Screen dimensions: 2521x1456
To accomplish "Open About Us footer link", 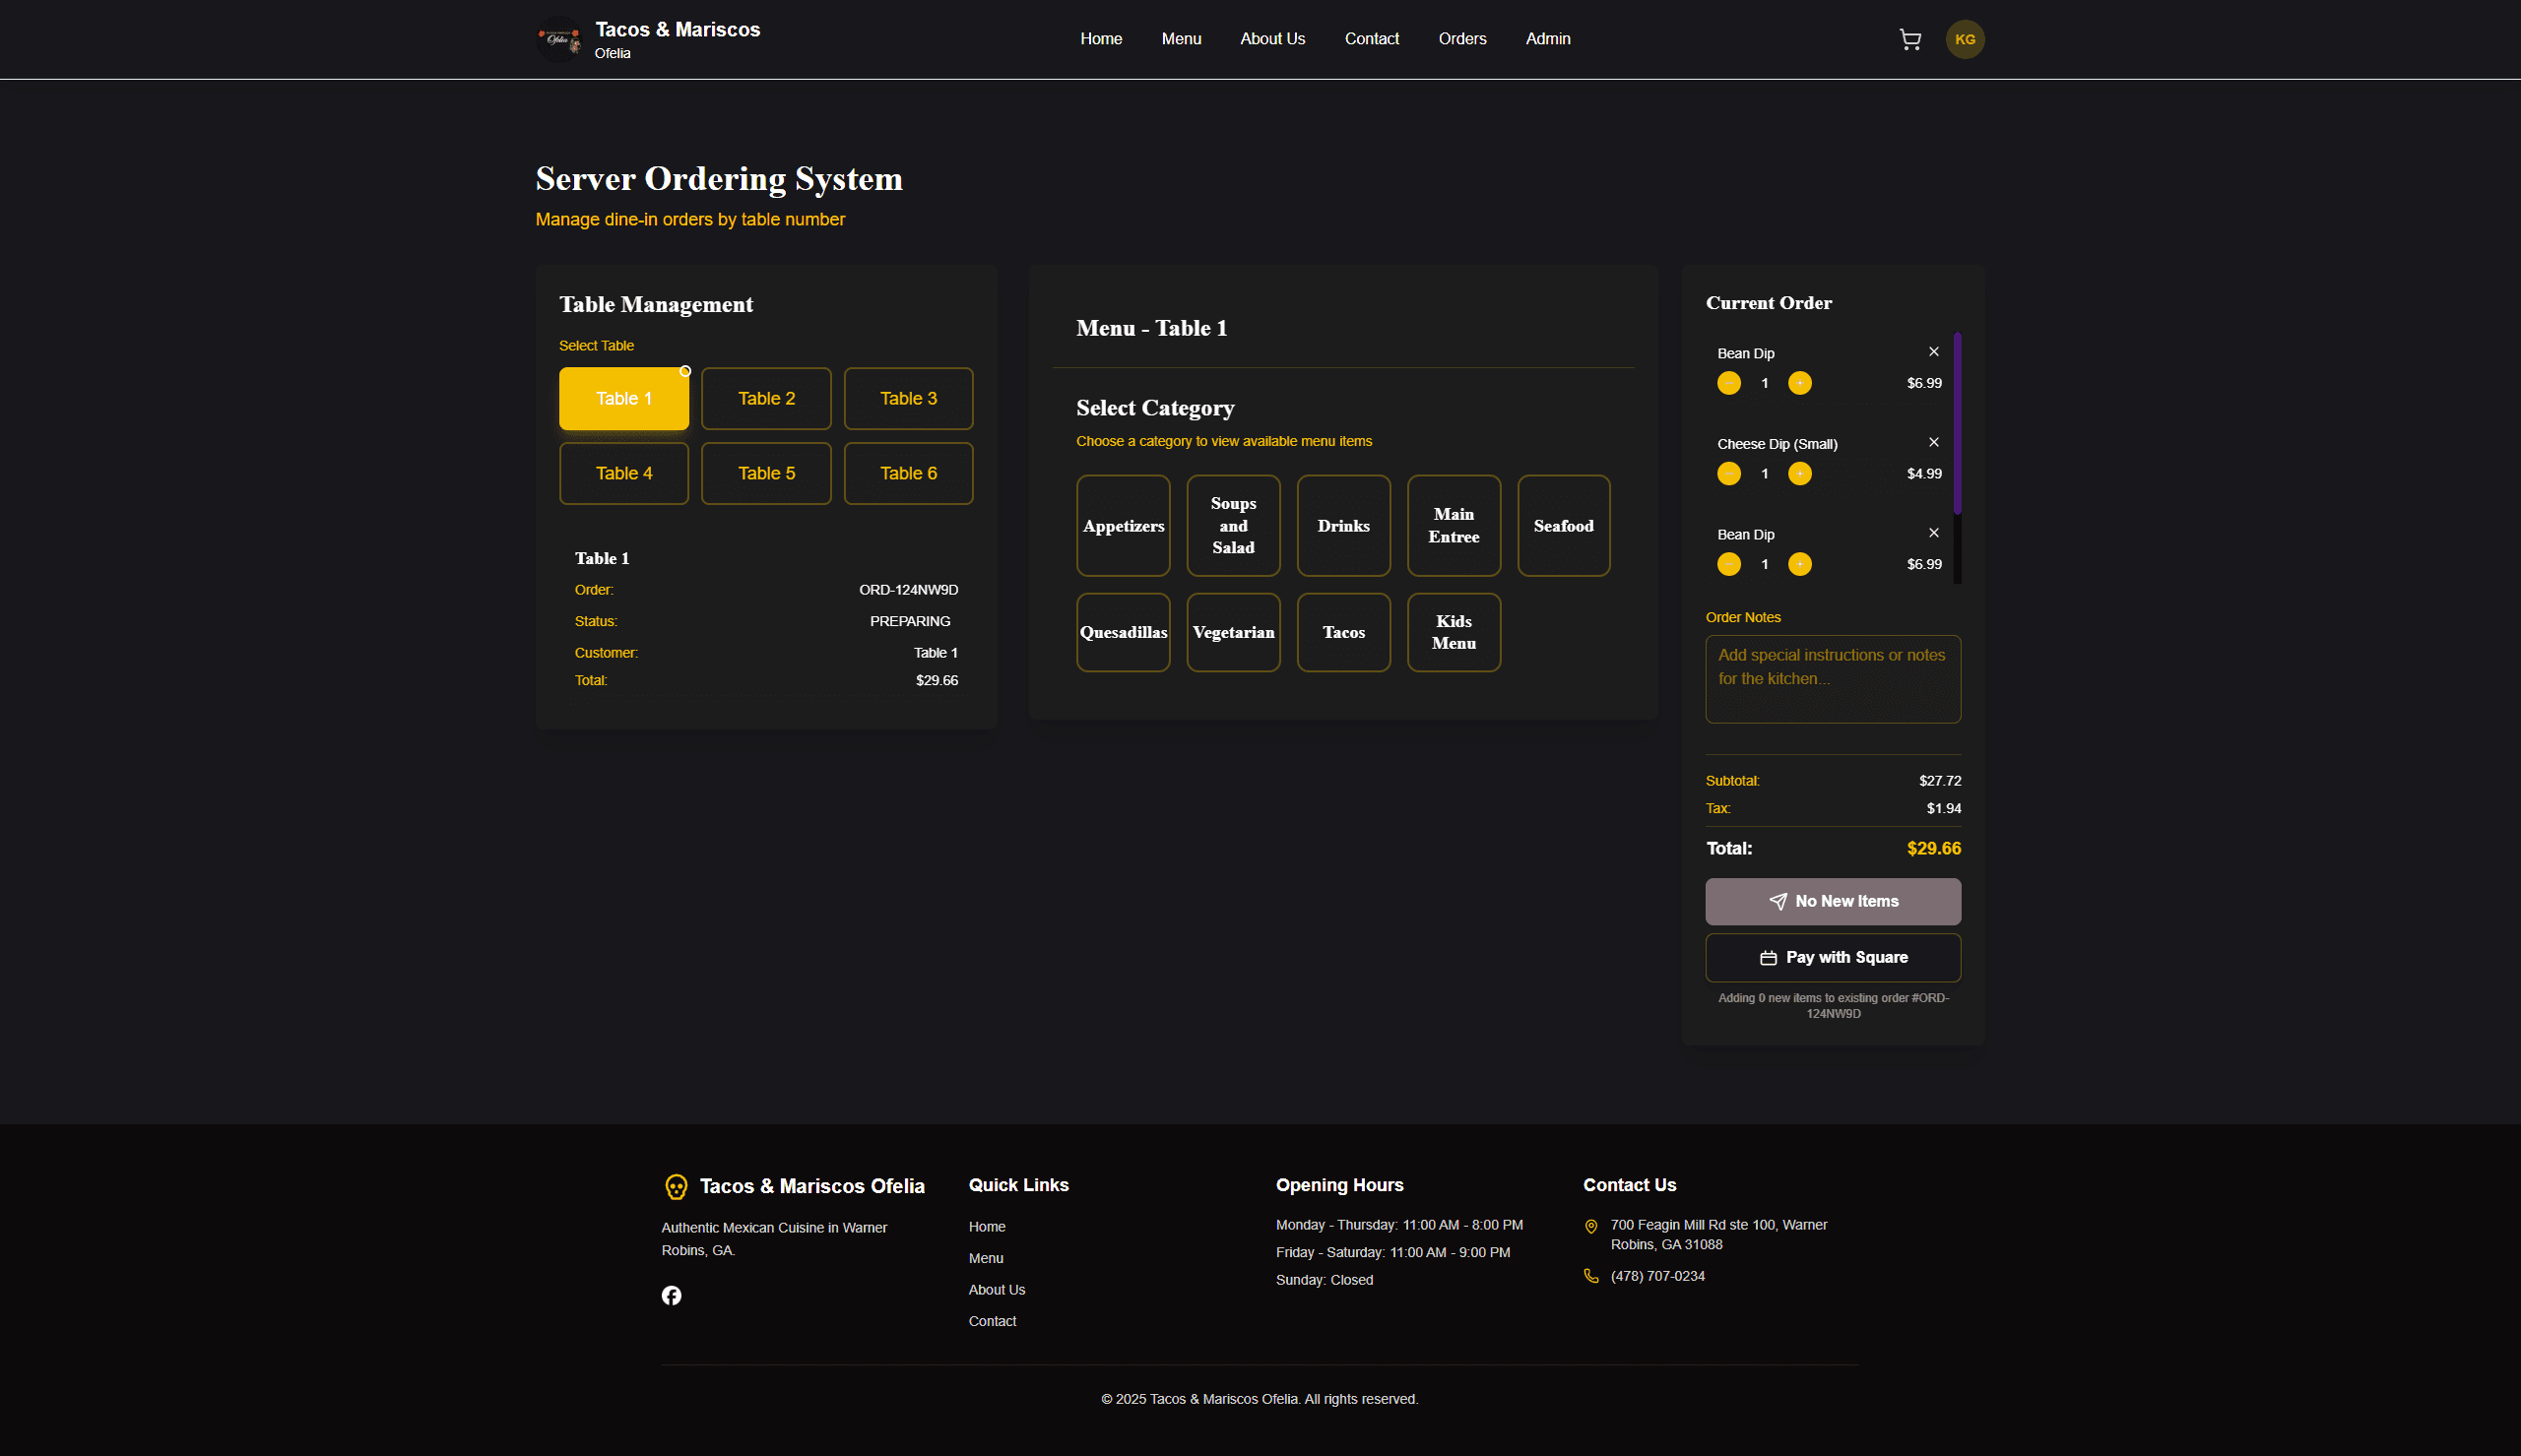I will [996, 1289].
